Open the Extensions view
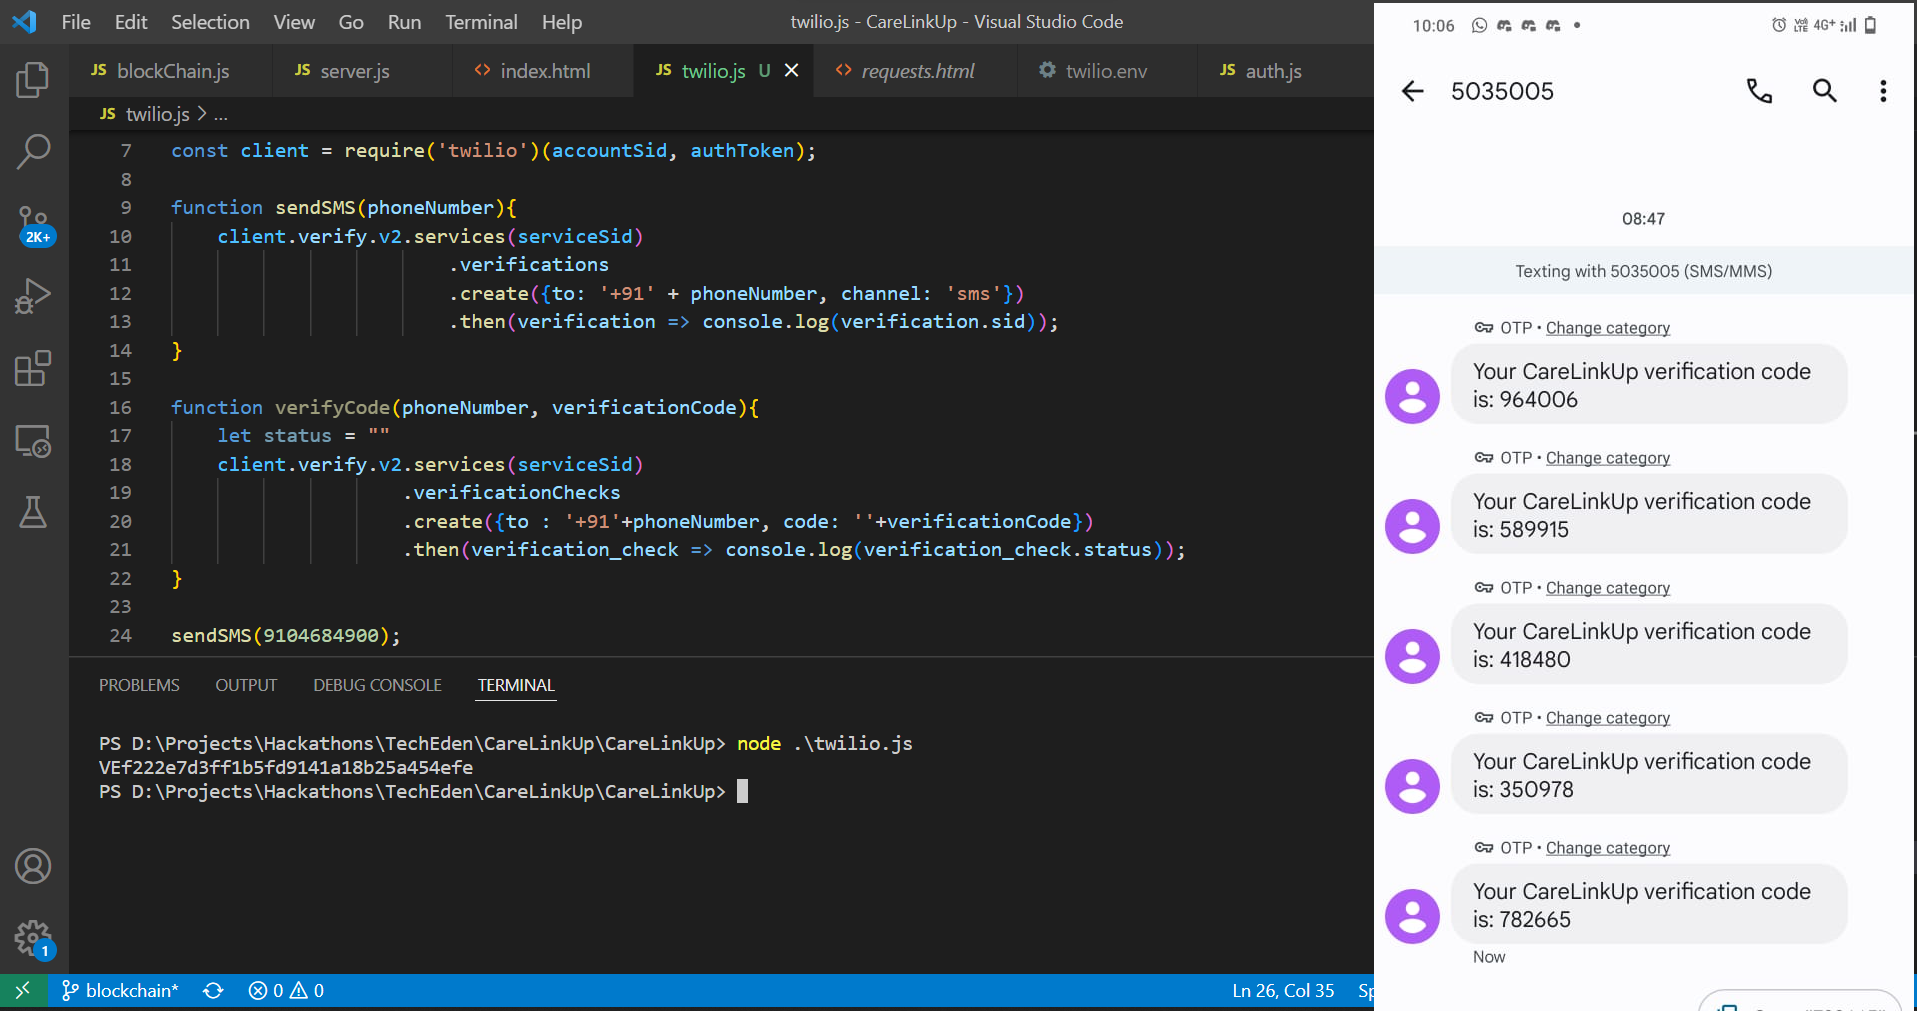The image size is (1917, 1011). pyautogui.click(x=33, y=369)
